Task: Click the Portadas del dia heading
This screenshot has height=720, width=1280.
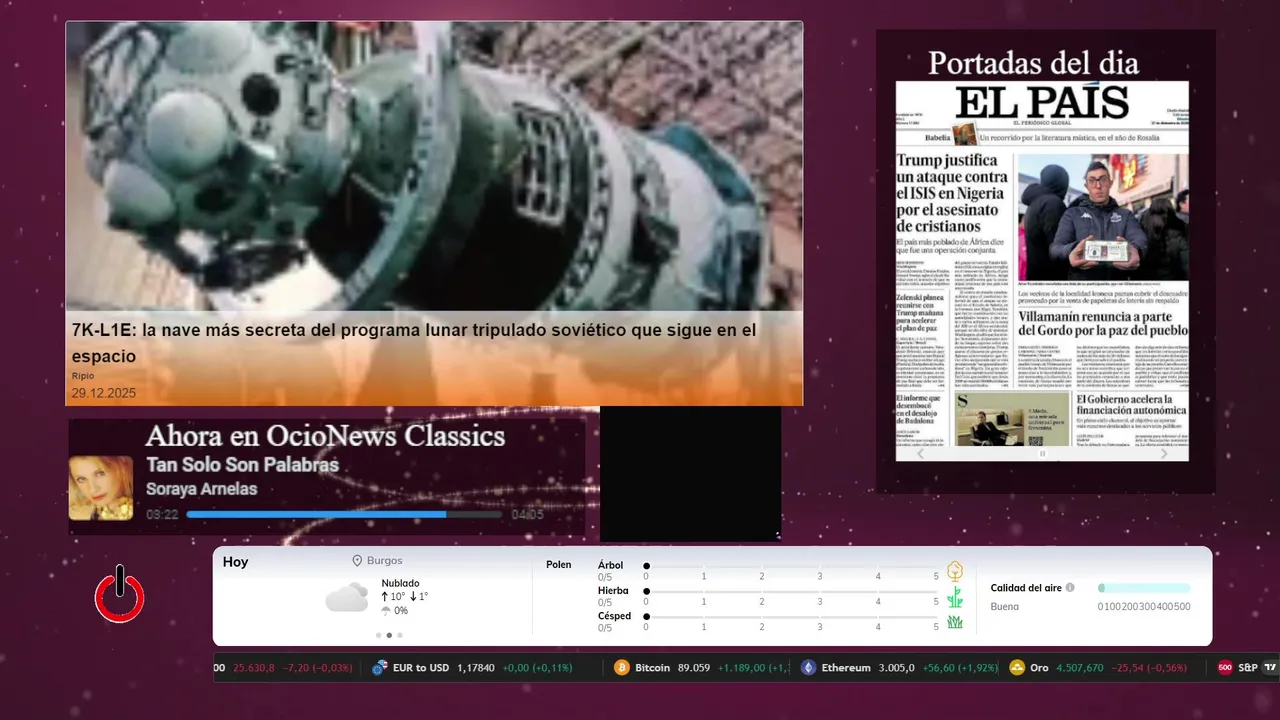Action: 1033,63
